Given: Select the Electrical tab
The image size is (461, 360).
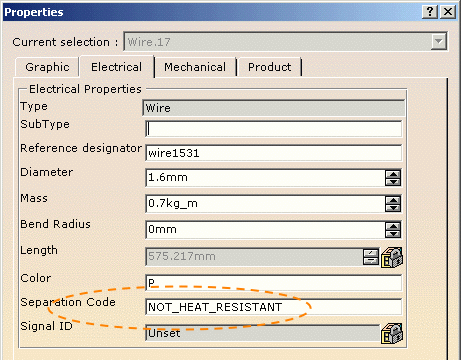Looking at the screenshot, I should 117,66.
